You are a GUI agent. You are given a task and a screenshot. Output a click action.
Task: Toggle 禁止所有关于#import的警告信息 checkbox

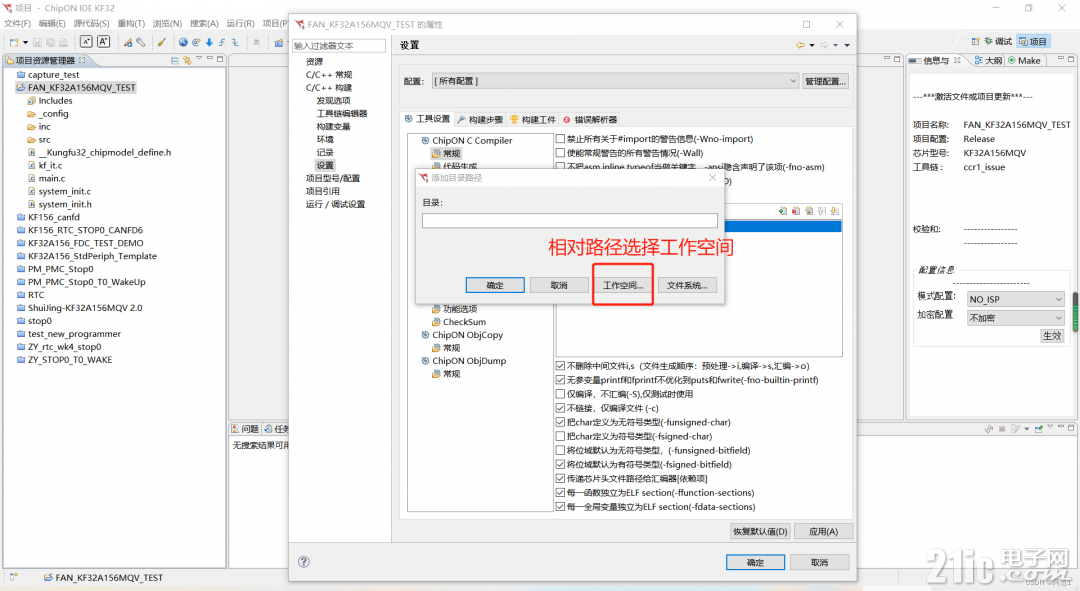click(560, 138)
